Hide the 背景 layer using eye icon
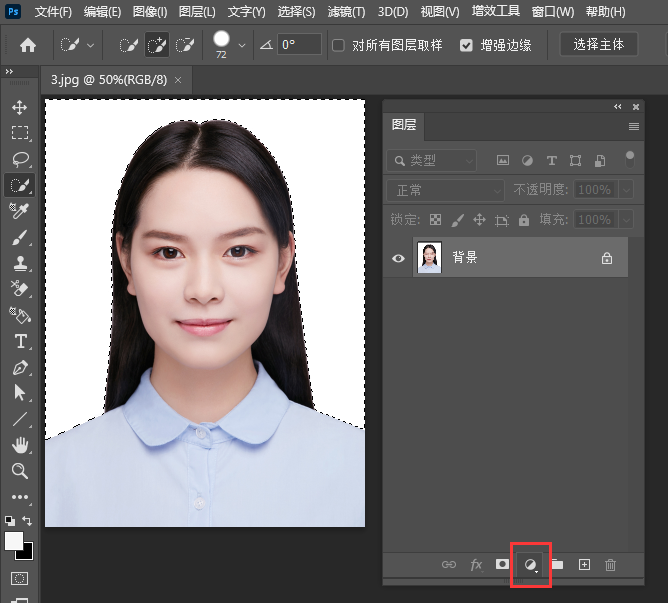Image resolution: width=668 pixels, height=603 pixels. pos(398,258)
